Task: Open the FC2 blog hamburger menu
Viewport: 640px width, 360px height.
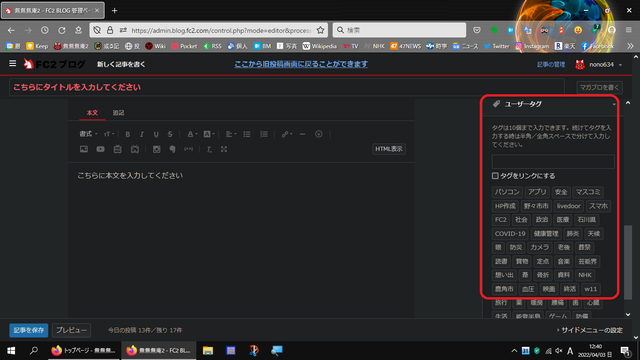Action: coord(13,63)
